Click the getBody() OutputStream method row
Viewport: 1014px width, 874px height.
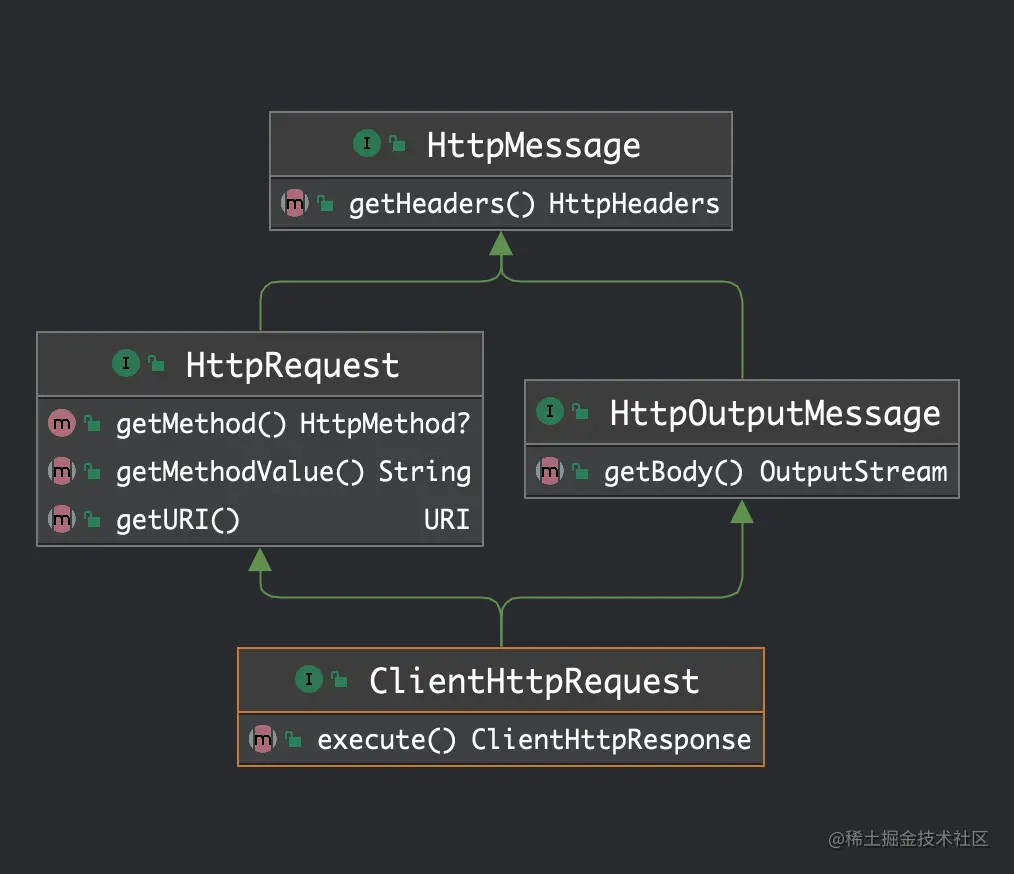[x=775, y=471]
